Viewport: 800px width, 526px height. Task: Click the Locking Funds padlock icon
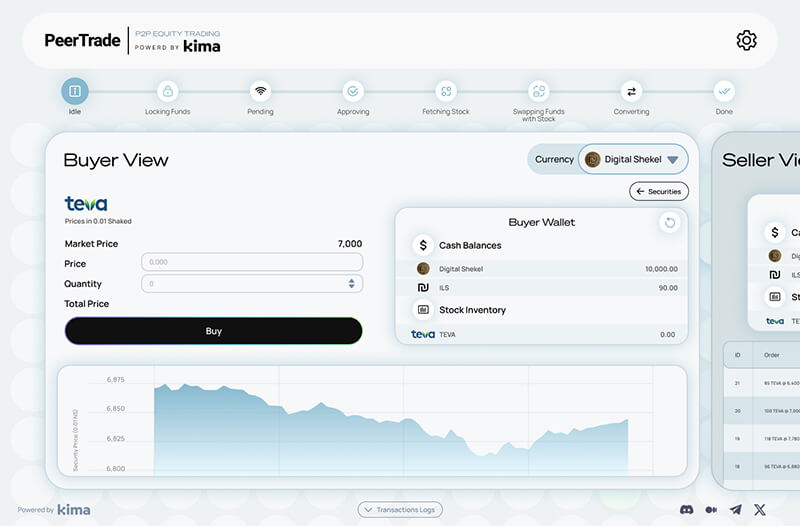point(167,91)
